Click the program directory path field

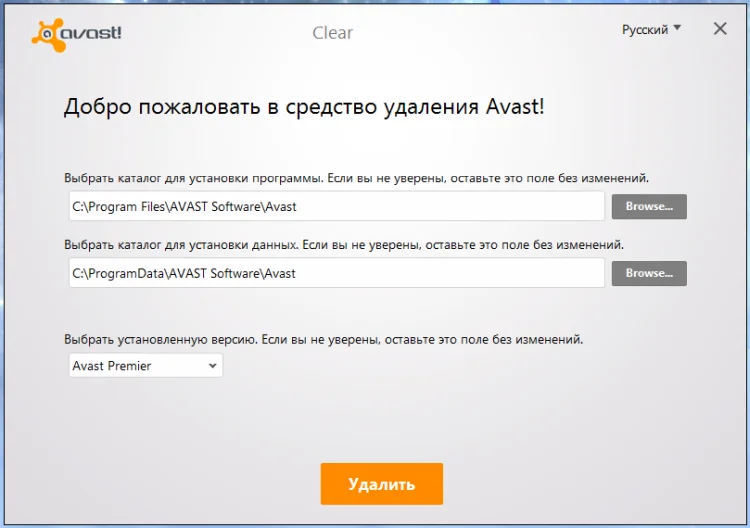[x=336, y=206]
